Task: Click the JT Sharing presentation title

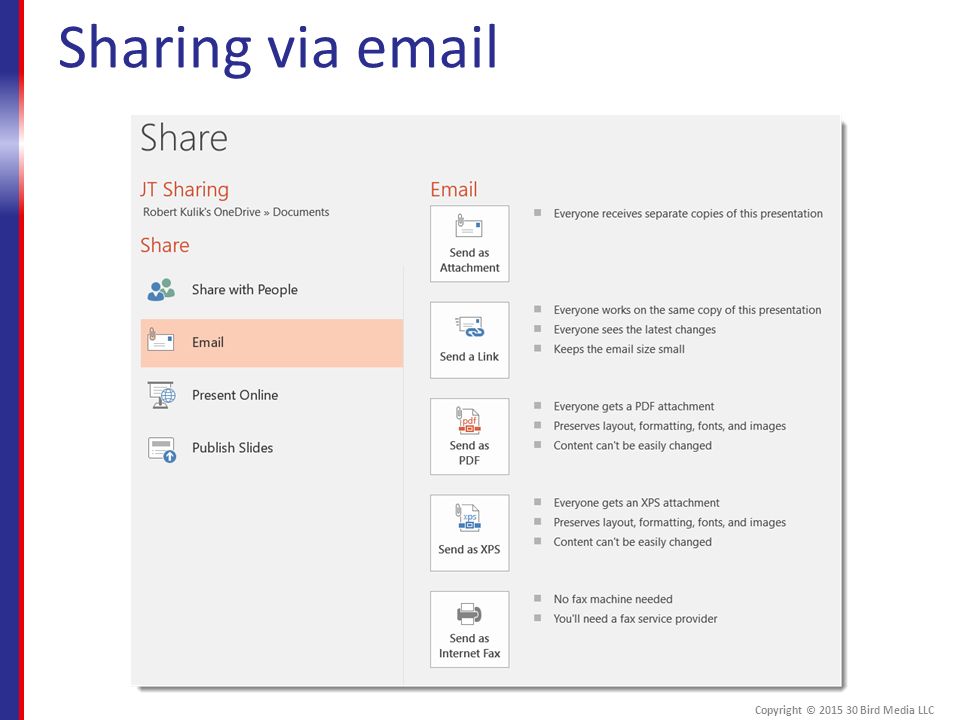Action: coord(184,190)
